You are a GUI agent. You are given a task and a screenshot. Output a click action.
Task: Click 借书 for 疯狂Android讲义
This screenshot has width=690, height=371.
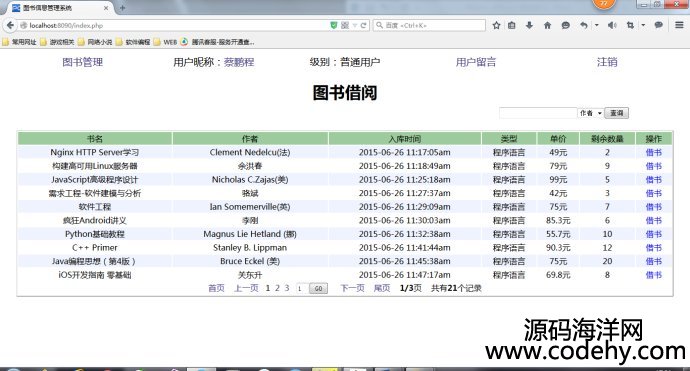[x=653, y=220]
